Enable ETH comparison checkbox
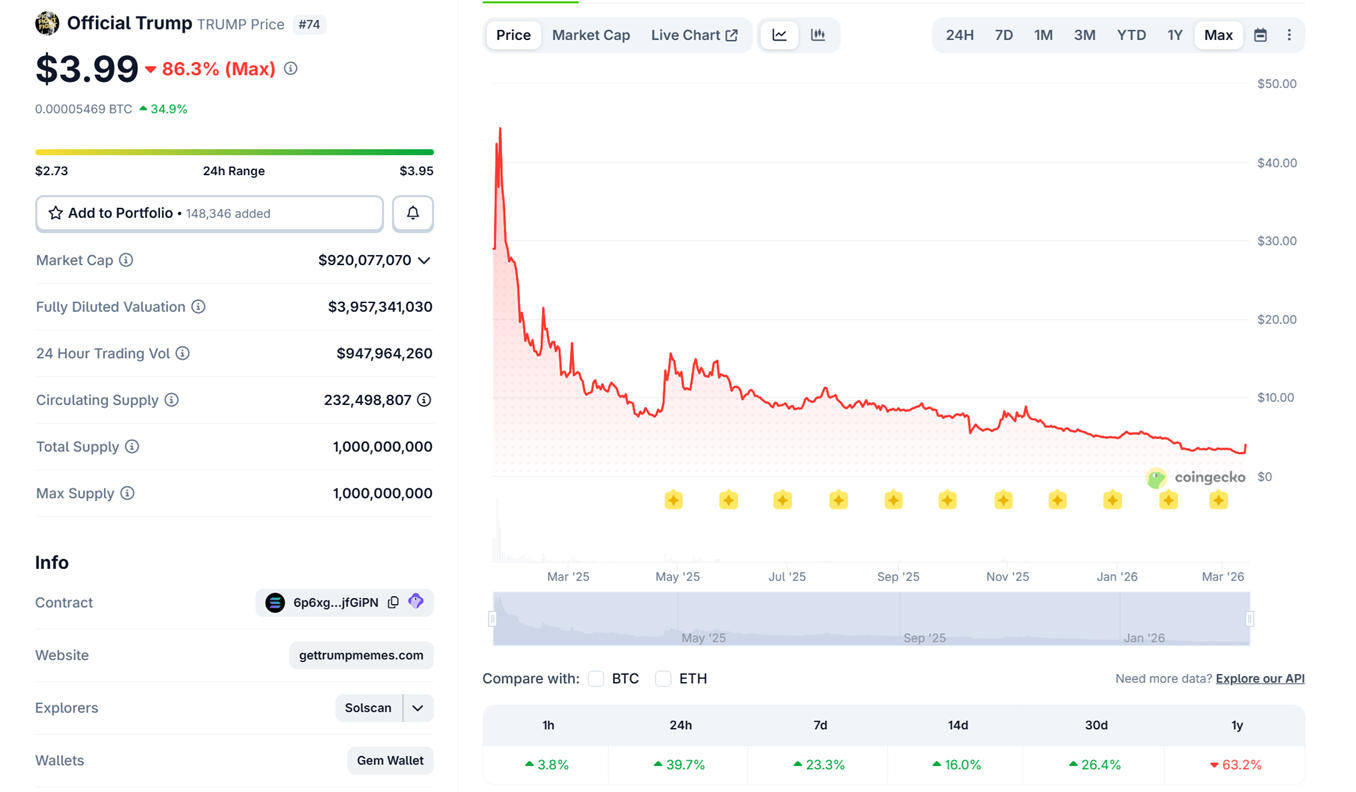This screenshot has height=792, width=1356. (x=663, y=679)
